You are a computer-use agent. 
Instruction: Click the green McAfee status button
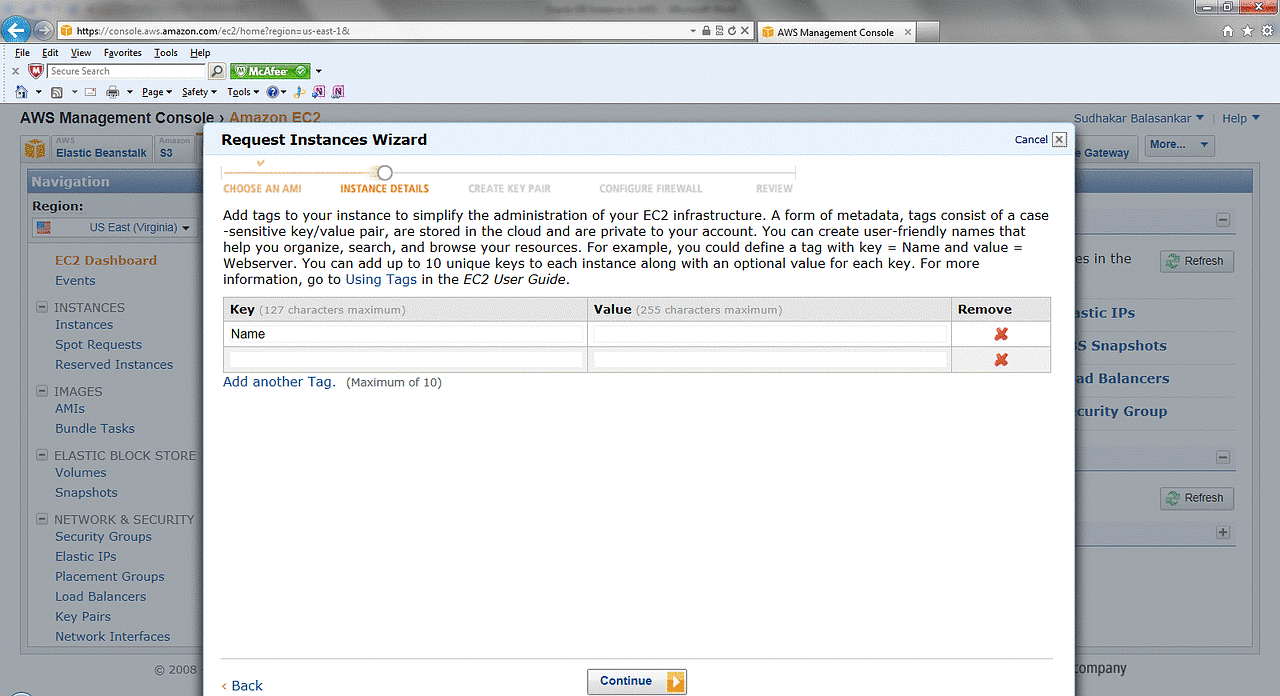tap(270, 71)
